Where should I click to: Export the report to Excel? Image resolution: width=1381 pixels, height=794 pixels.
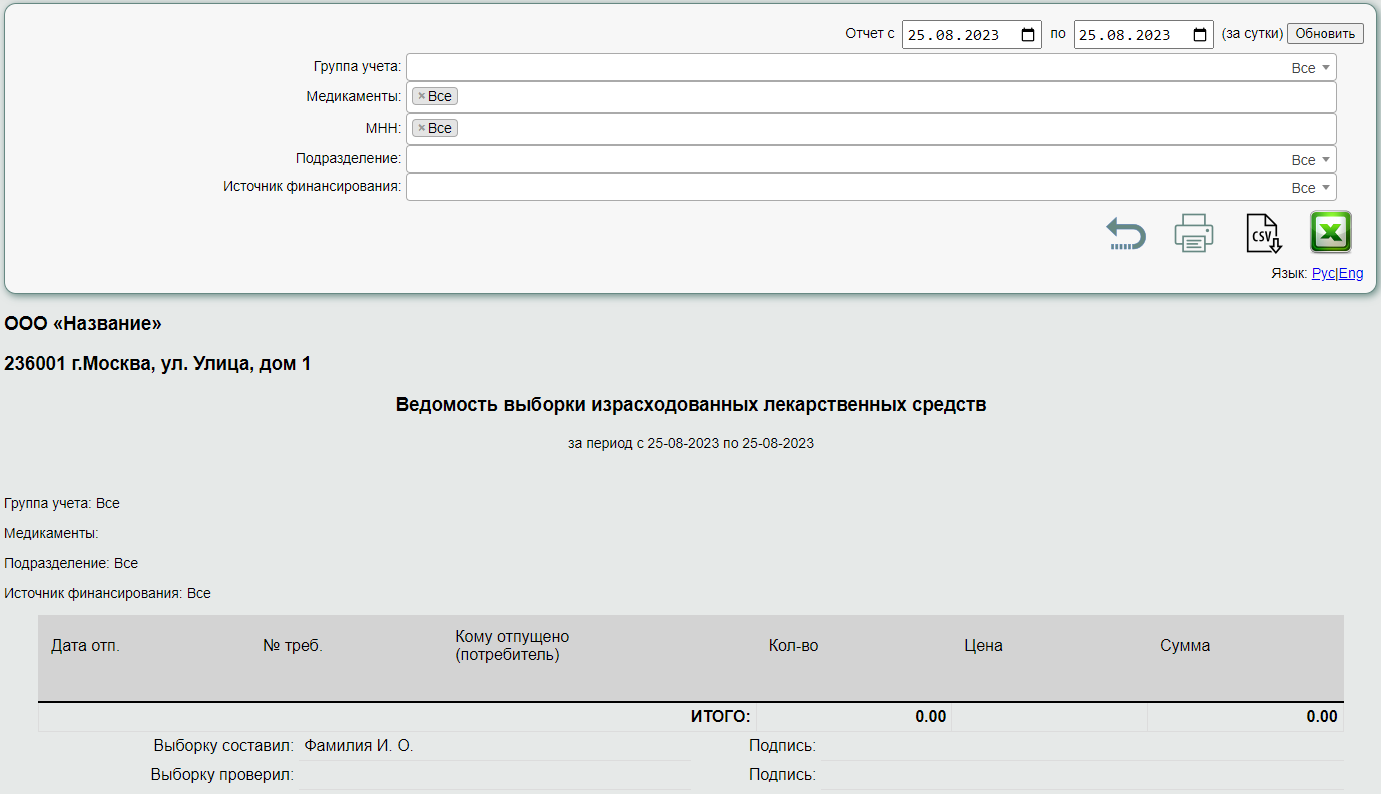pos(1330,233)
